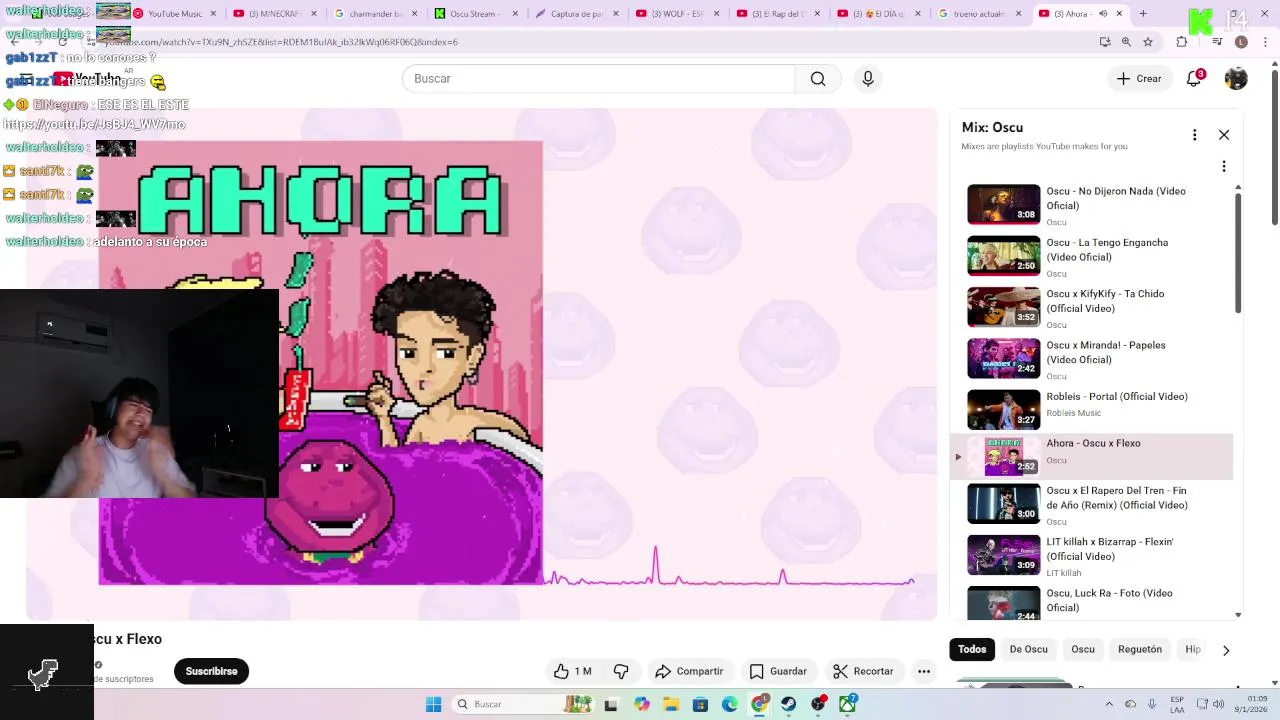Select the Reguetón filter chip
Viewport: 1280px width, 720px height.
pos(1140,649)
